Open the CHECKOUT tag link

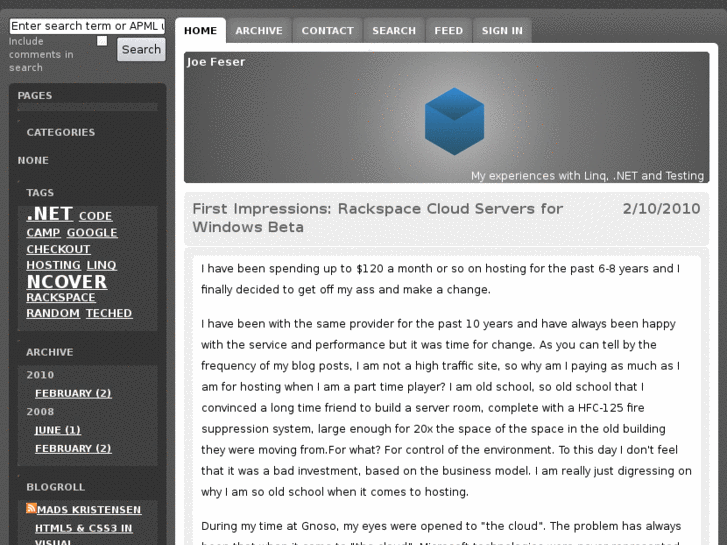pyautogui.click(x=58, y=250)
